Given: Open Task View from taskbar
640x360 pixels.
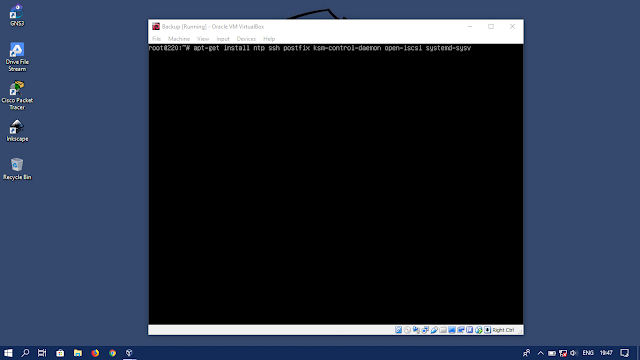Looking at the screenshot, I should click(x=42, y=353).
